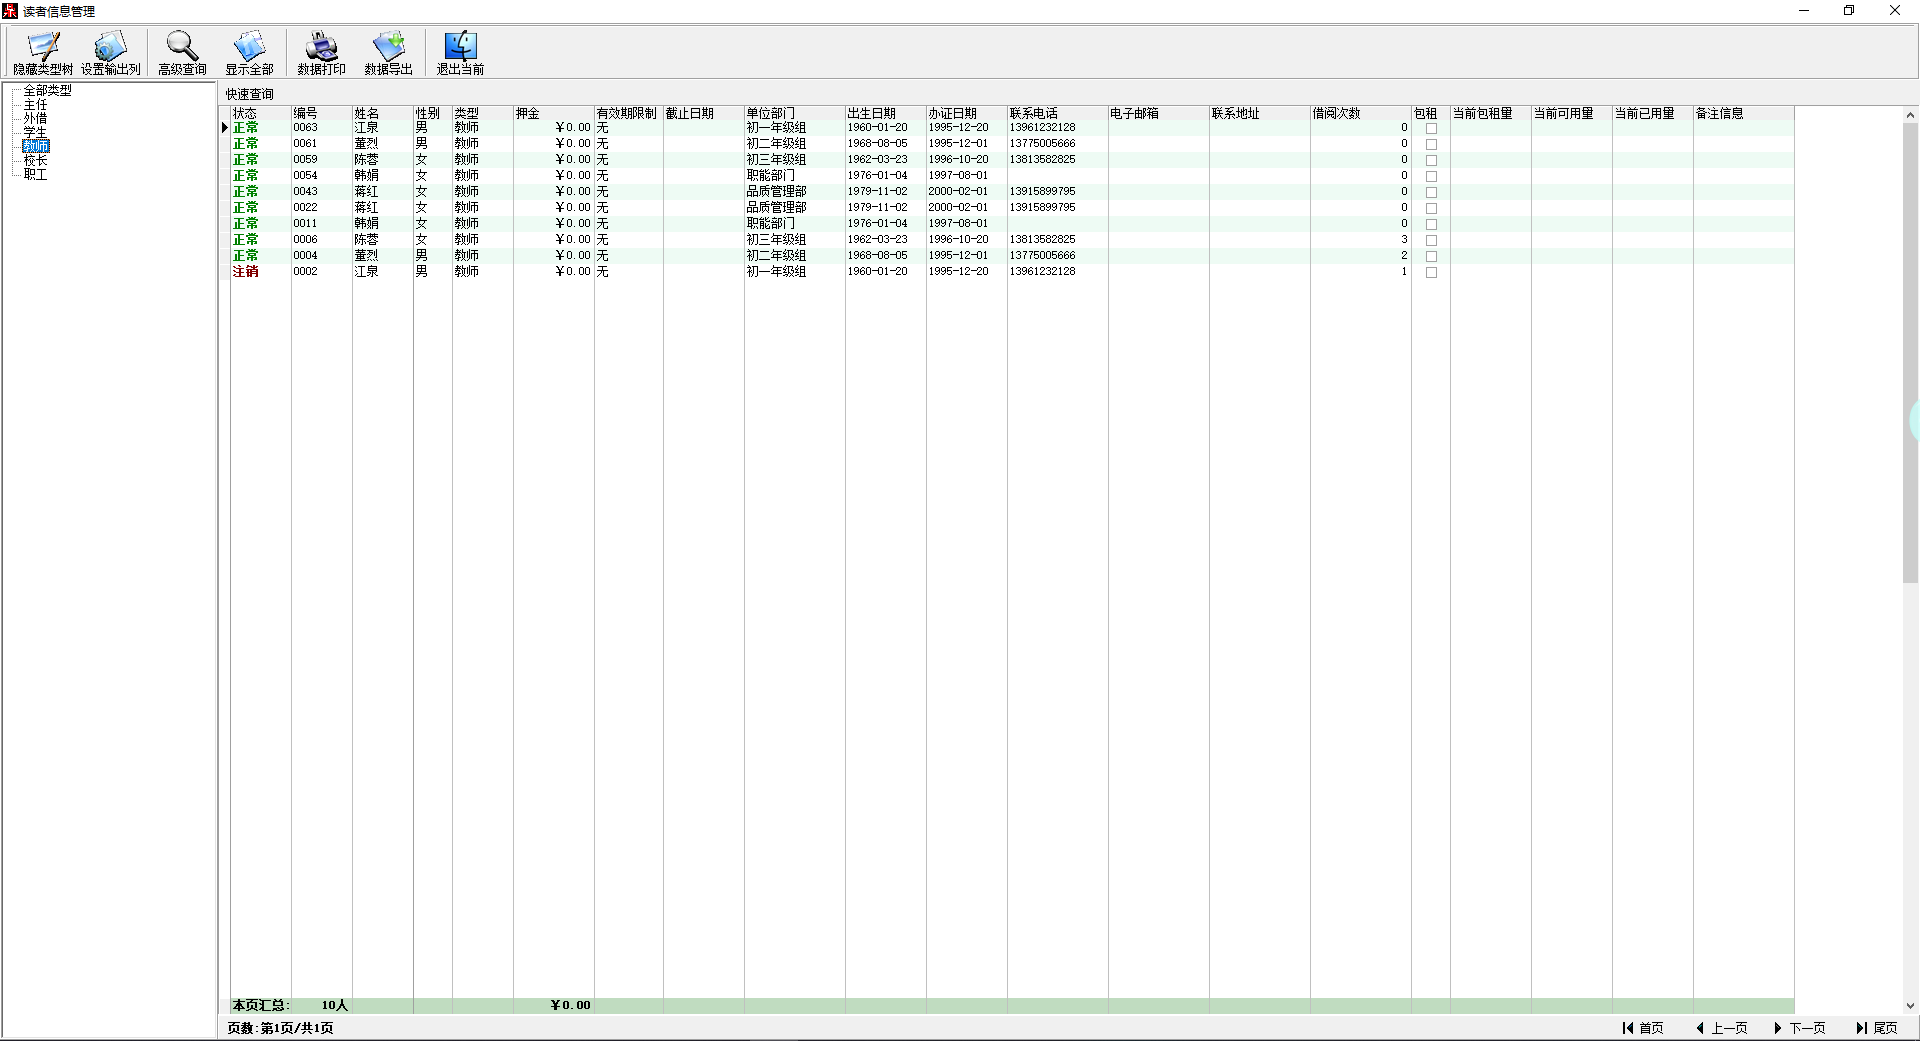Tick the 包租 checkbox for reader 0063
Screen dimensions: 1920x1041
tap(1431, 128)
